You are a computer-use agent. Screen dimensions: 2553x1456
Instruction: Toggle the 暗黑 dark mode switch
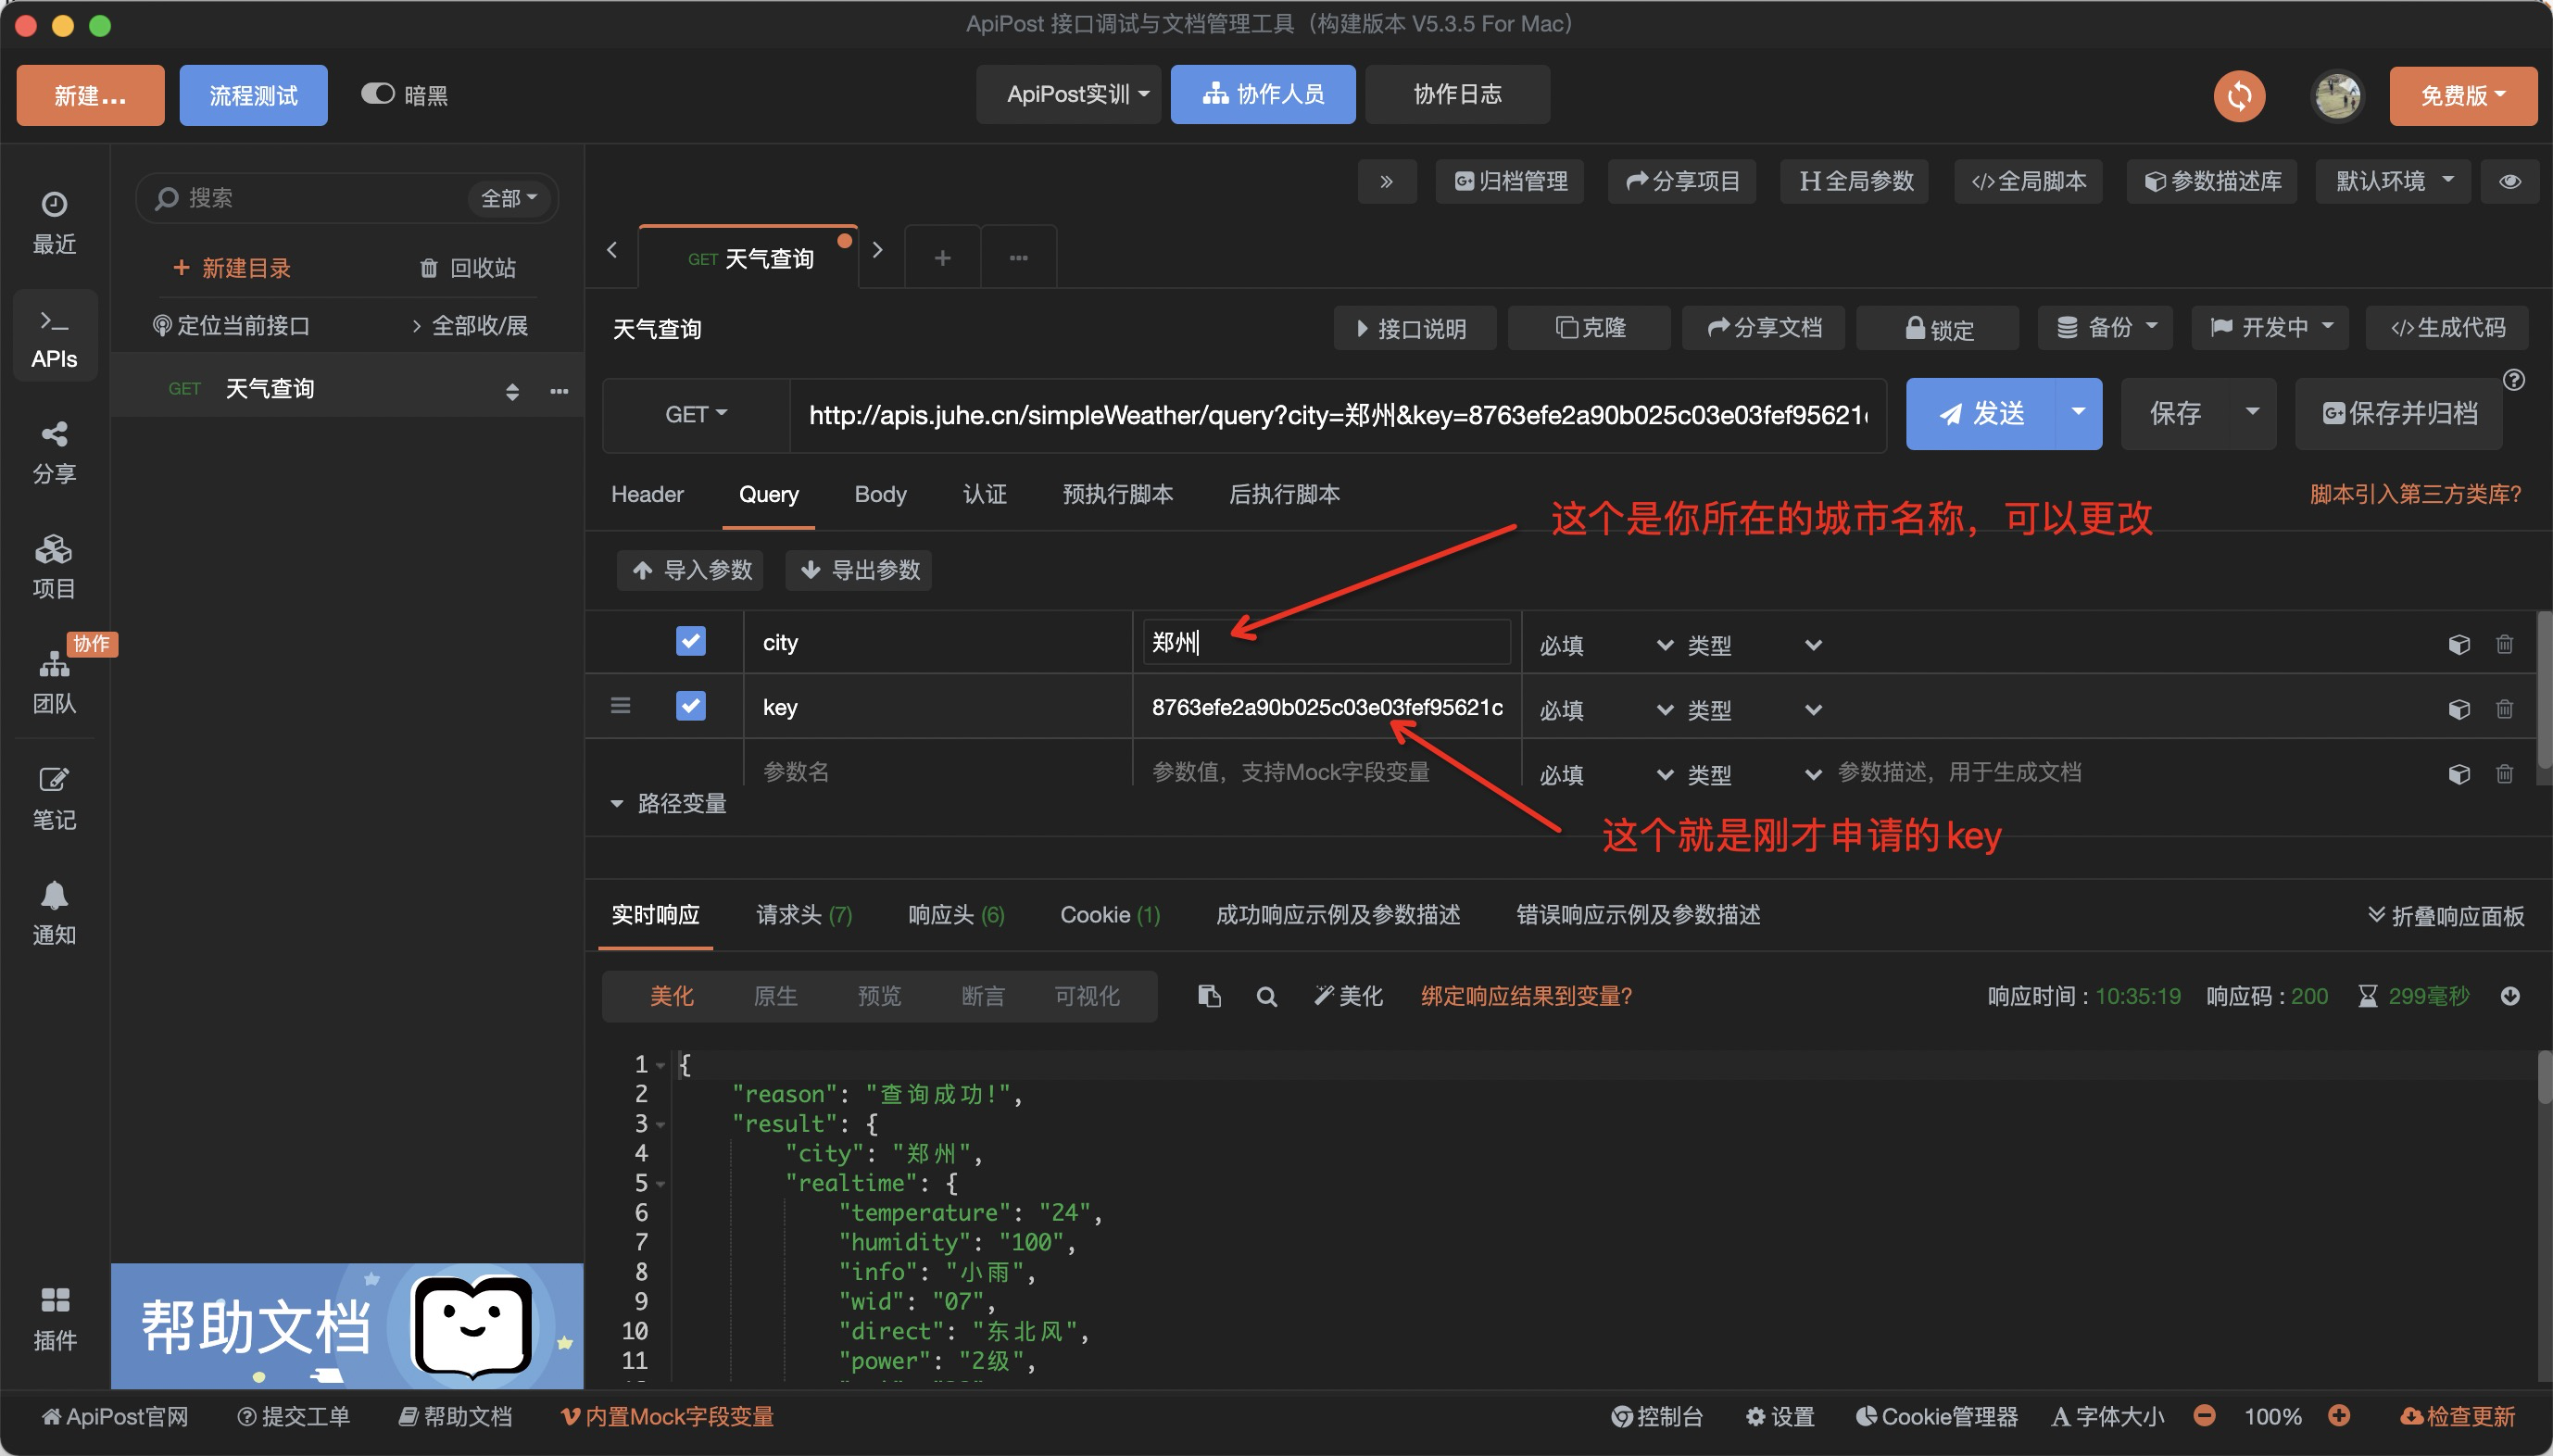click(x=378, y=94)
